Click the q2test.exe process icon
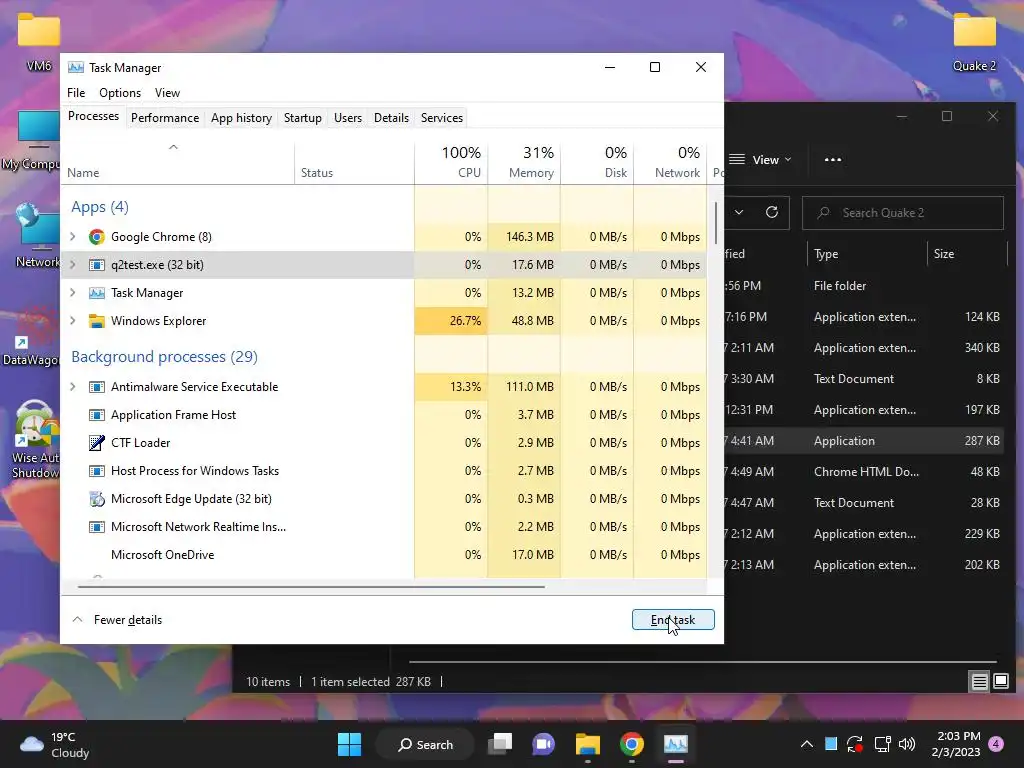 [97, 264]
